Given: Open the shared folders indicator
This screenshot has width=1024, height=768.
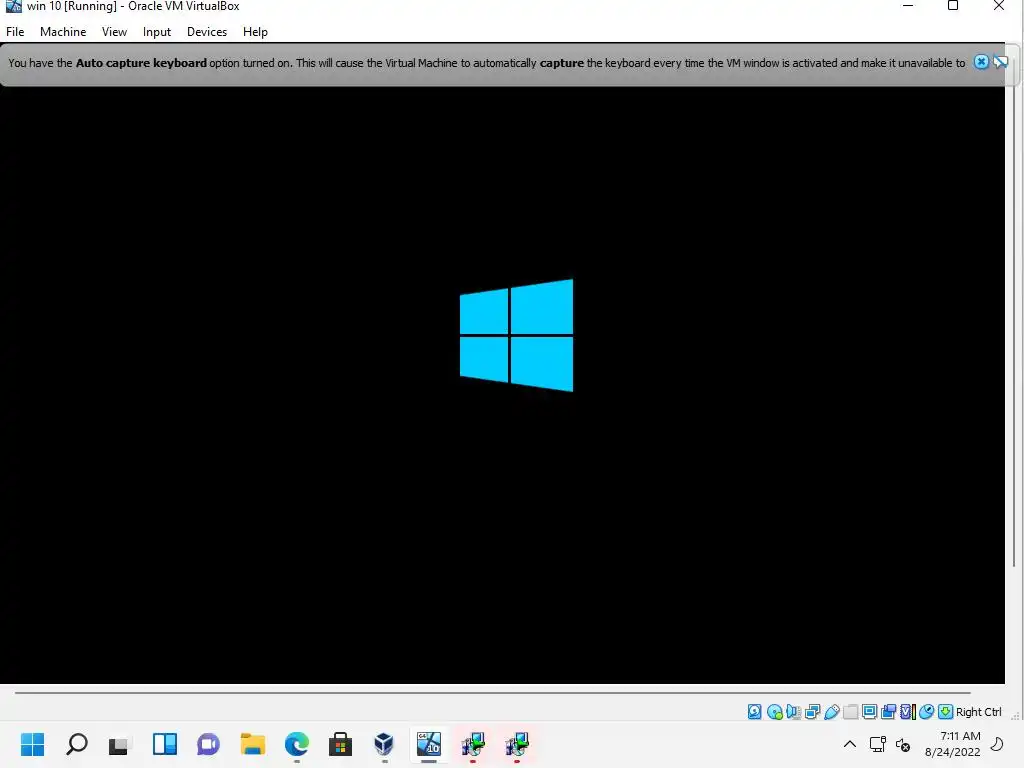Looking at the screenshot, I should click(x=850, y=712).
